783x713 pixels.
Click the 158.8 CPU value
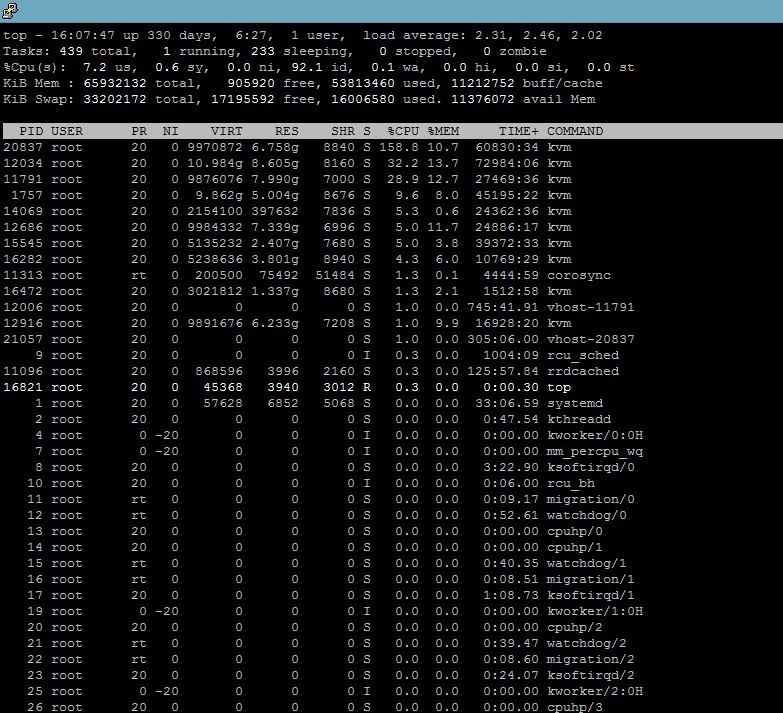[x=398, y=147]
